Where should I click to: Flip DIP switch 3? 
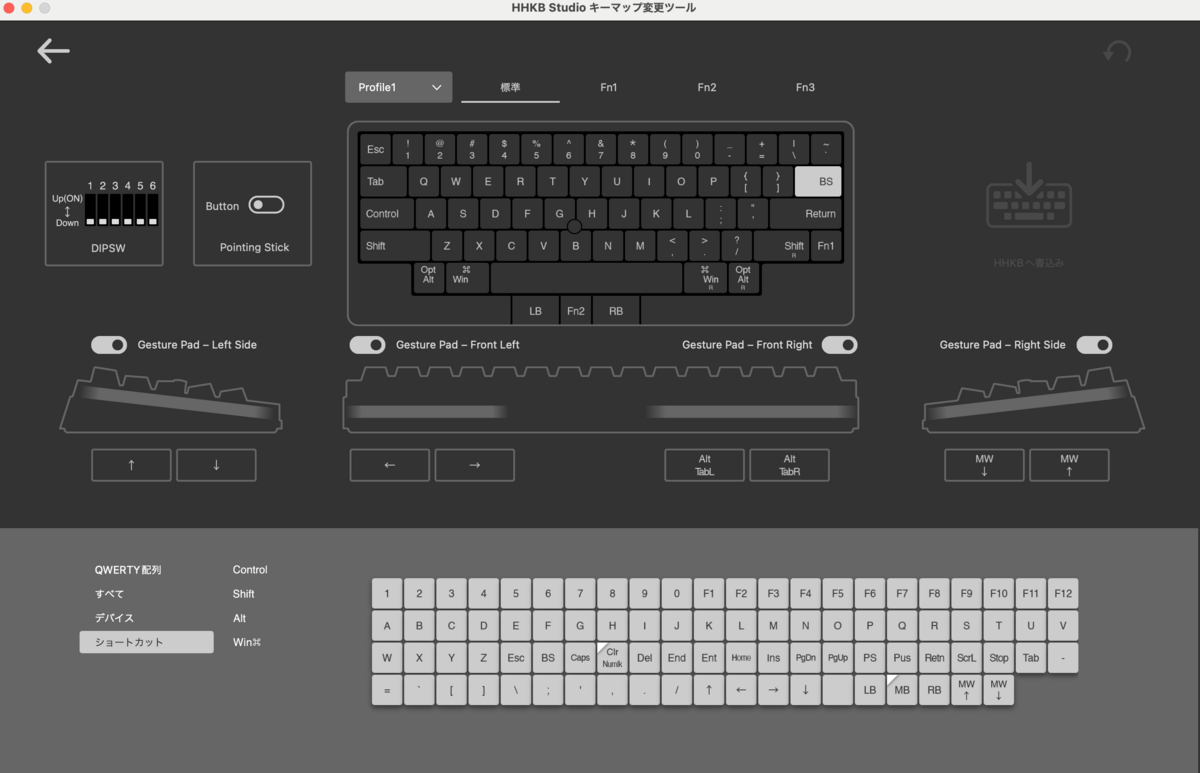(x=115, y=209)
